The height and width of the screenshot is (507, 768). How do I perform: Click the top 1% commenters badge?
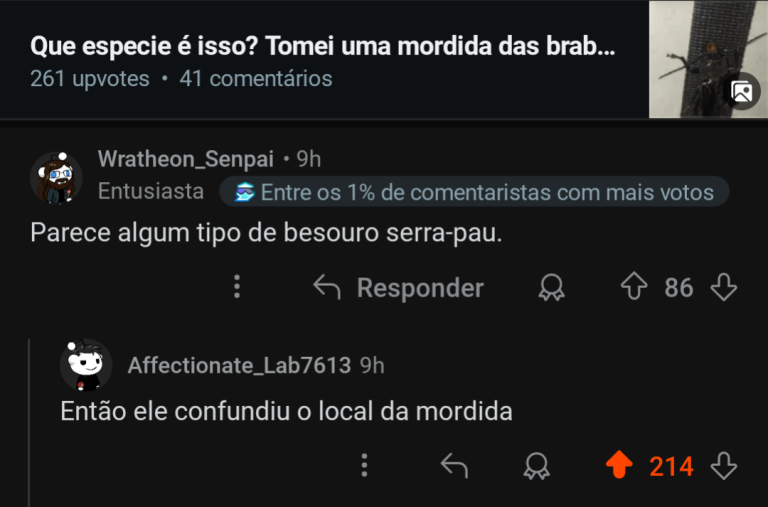[x=475, y=192]
